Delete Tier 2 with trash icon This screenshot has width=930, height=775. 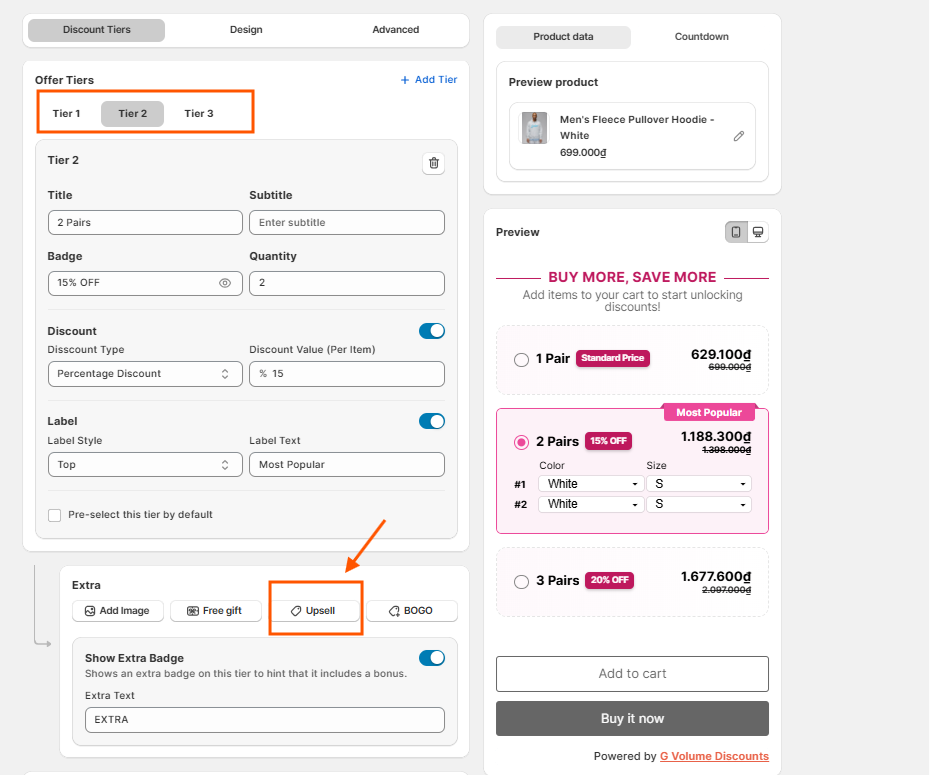coord(434,163)
